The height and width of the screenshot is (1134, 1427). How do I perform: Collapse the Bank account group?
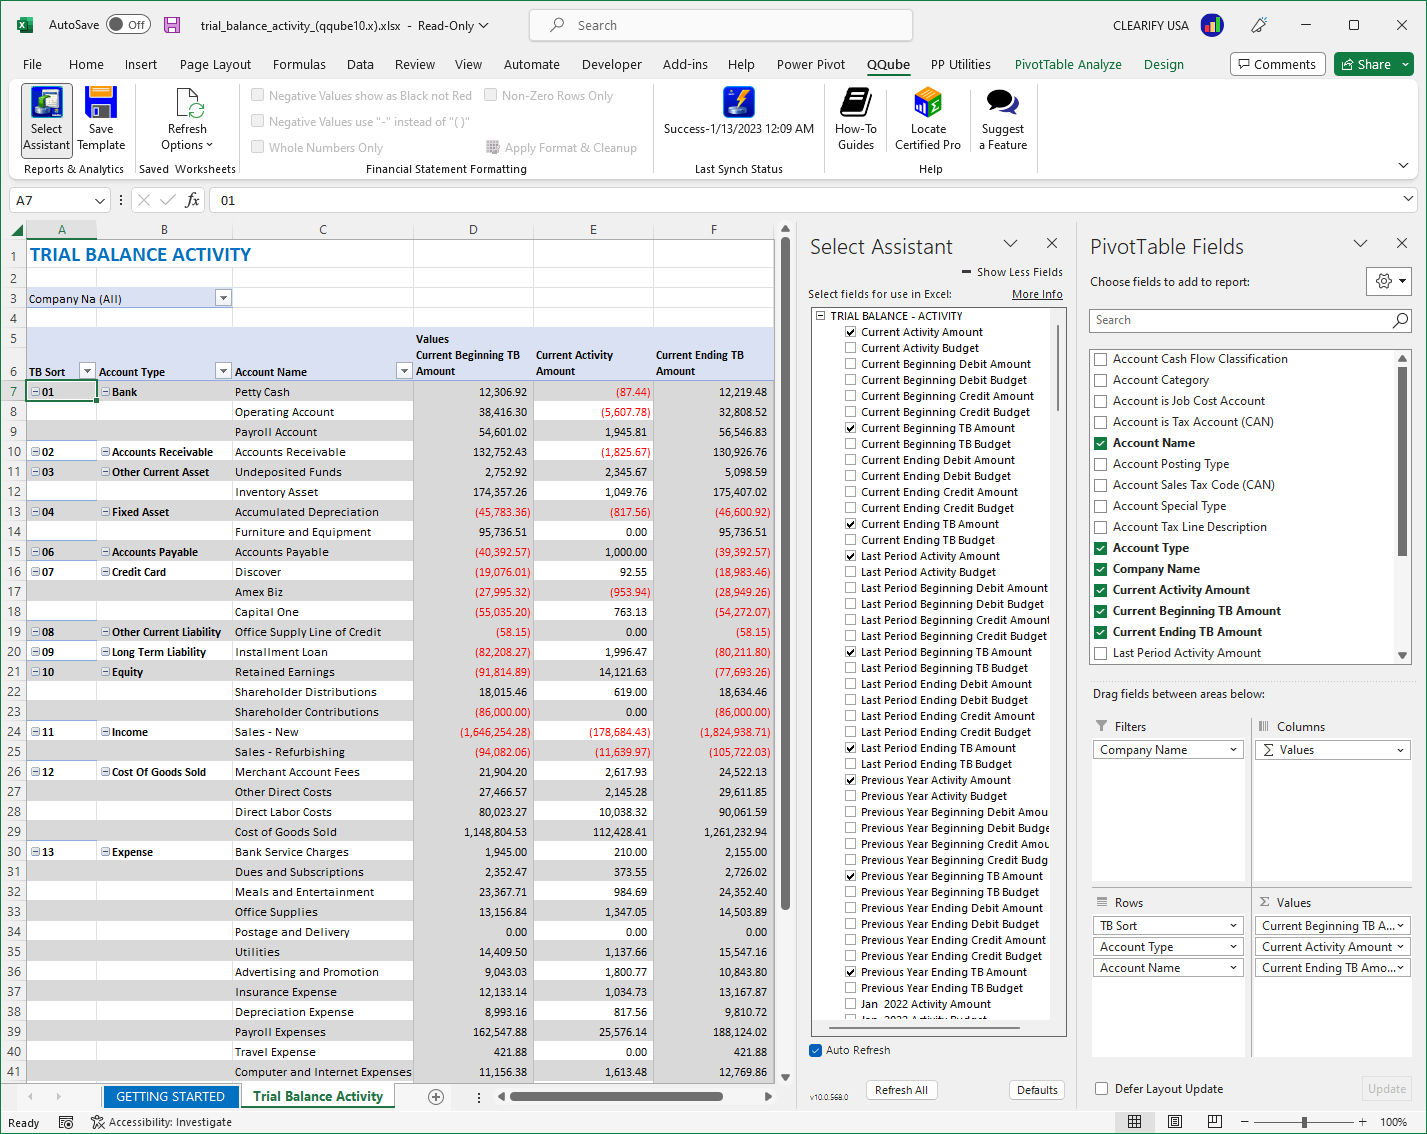click(x=104, y=391)
